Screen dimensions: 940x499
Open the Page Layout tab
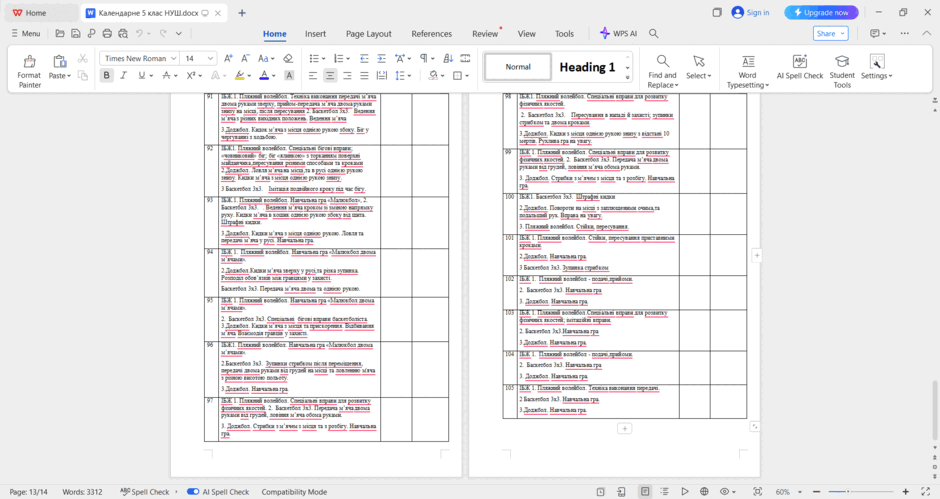(369, 34)
